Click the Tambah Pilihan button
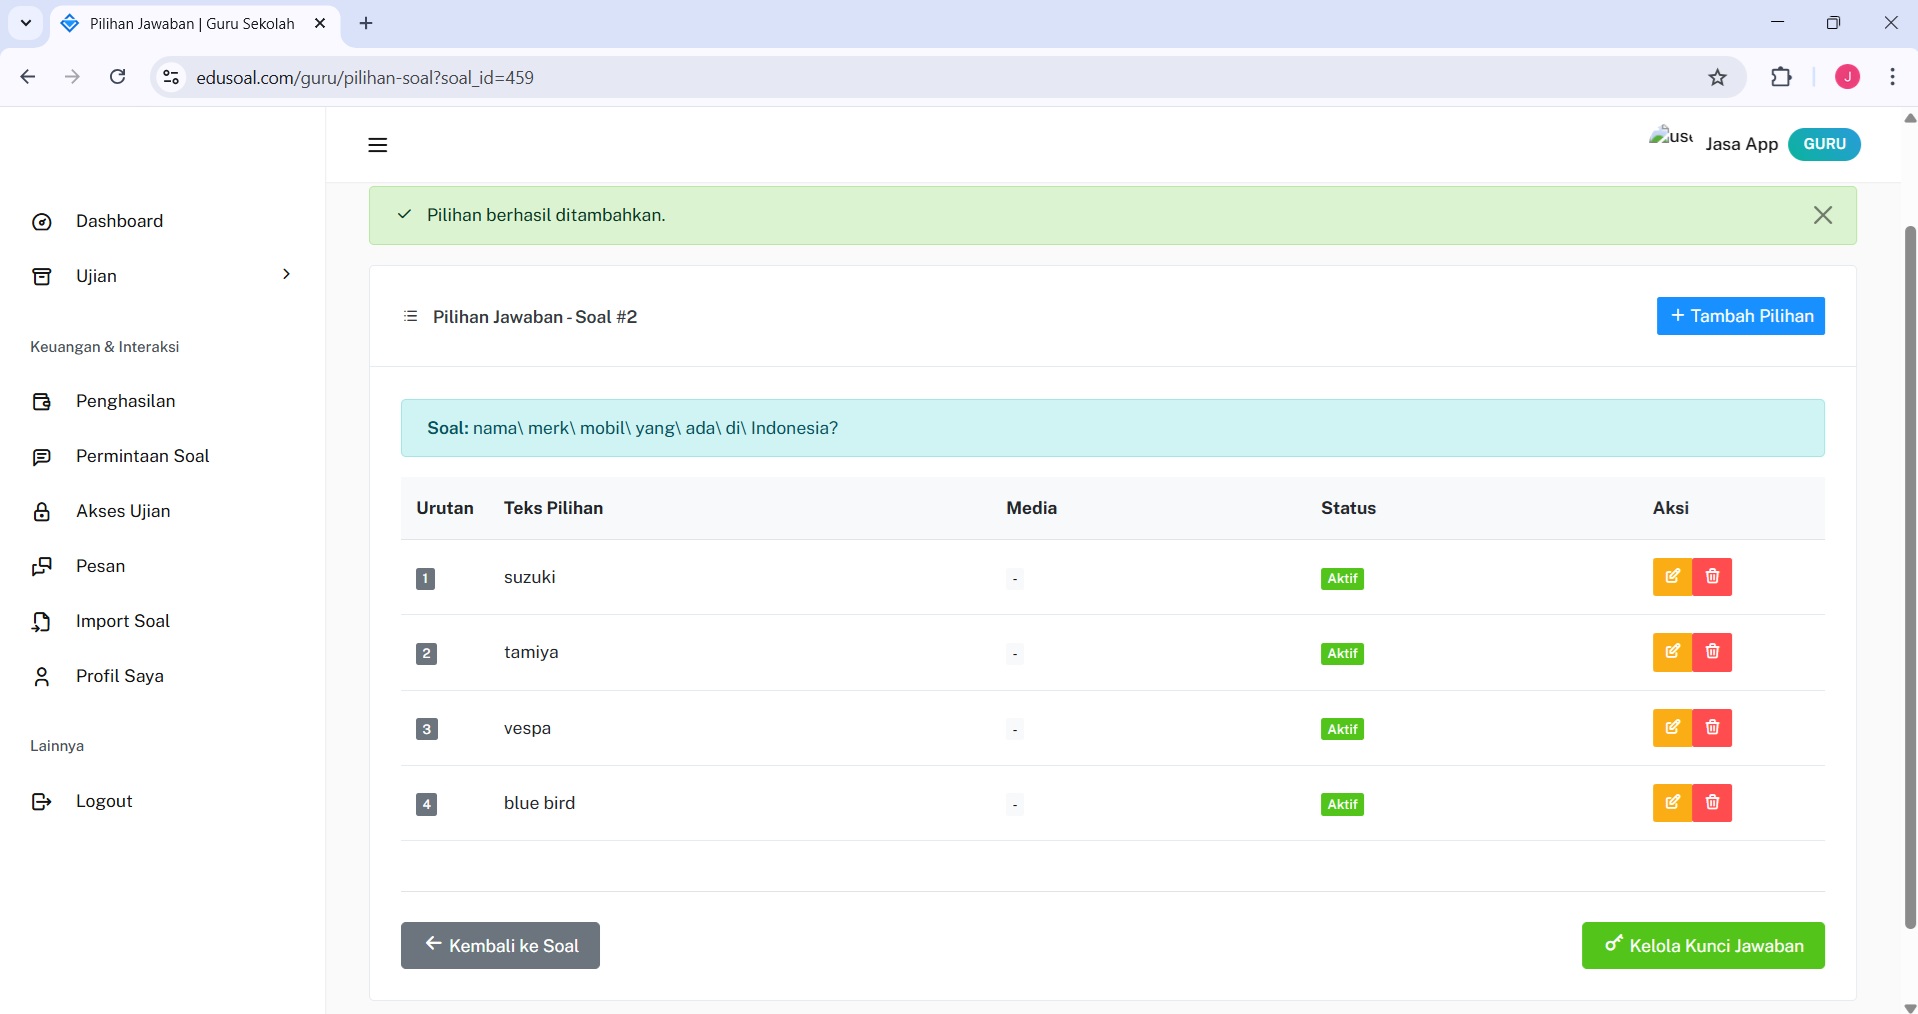 [1740, 316]
